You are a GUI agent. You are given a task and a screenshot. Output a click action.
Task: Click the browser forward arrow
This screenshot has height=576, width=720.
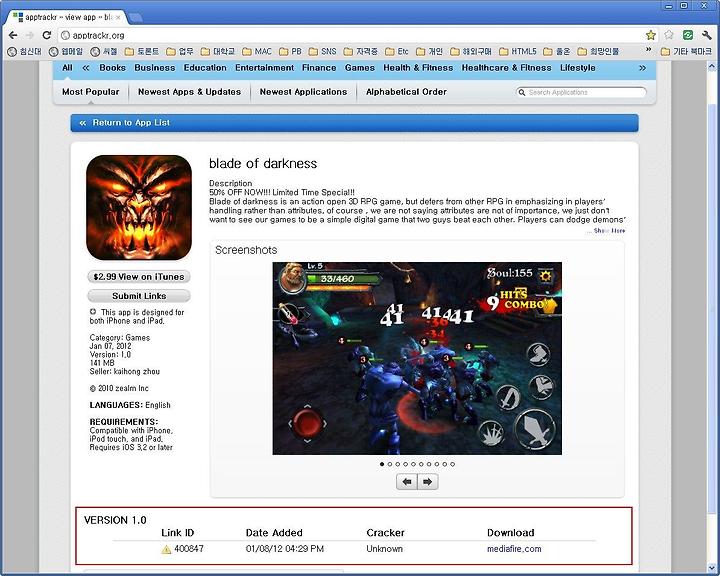(x=30, y=35)
